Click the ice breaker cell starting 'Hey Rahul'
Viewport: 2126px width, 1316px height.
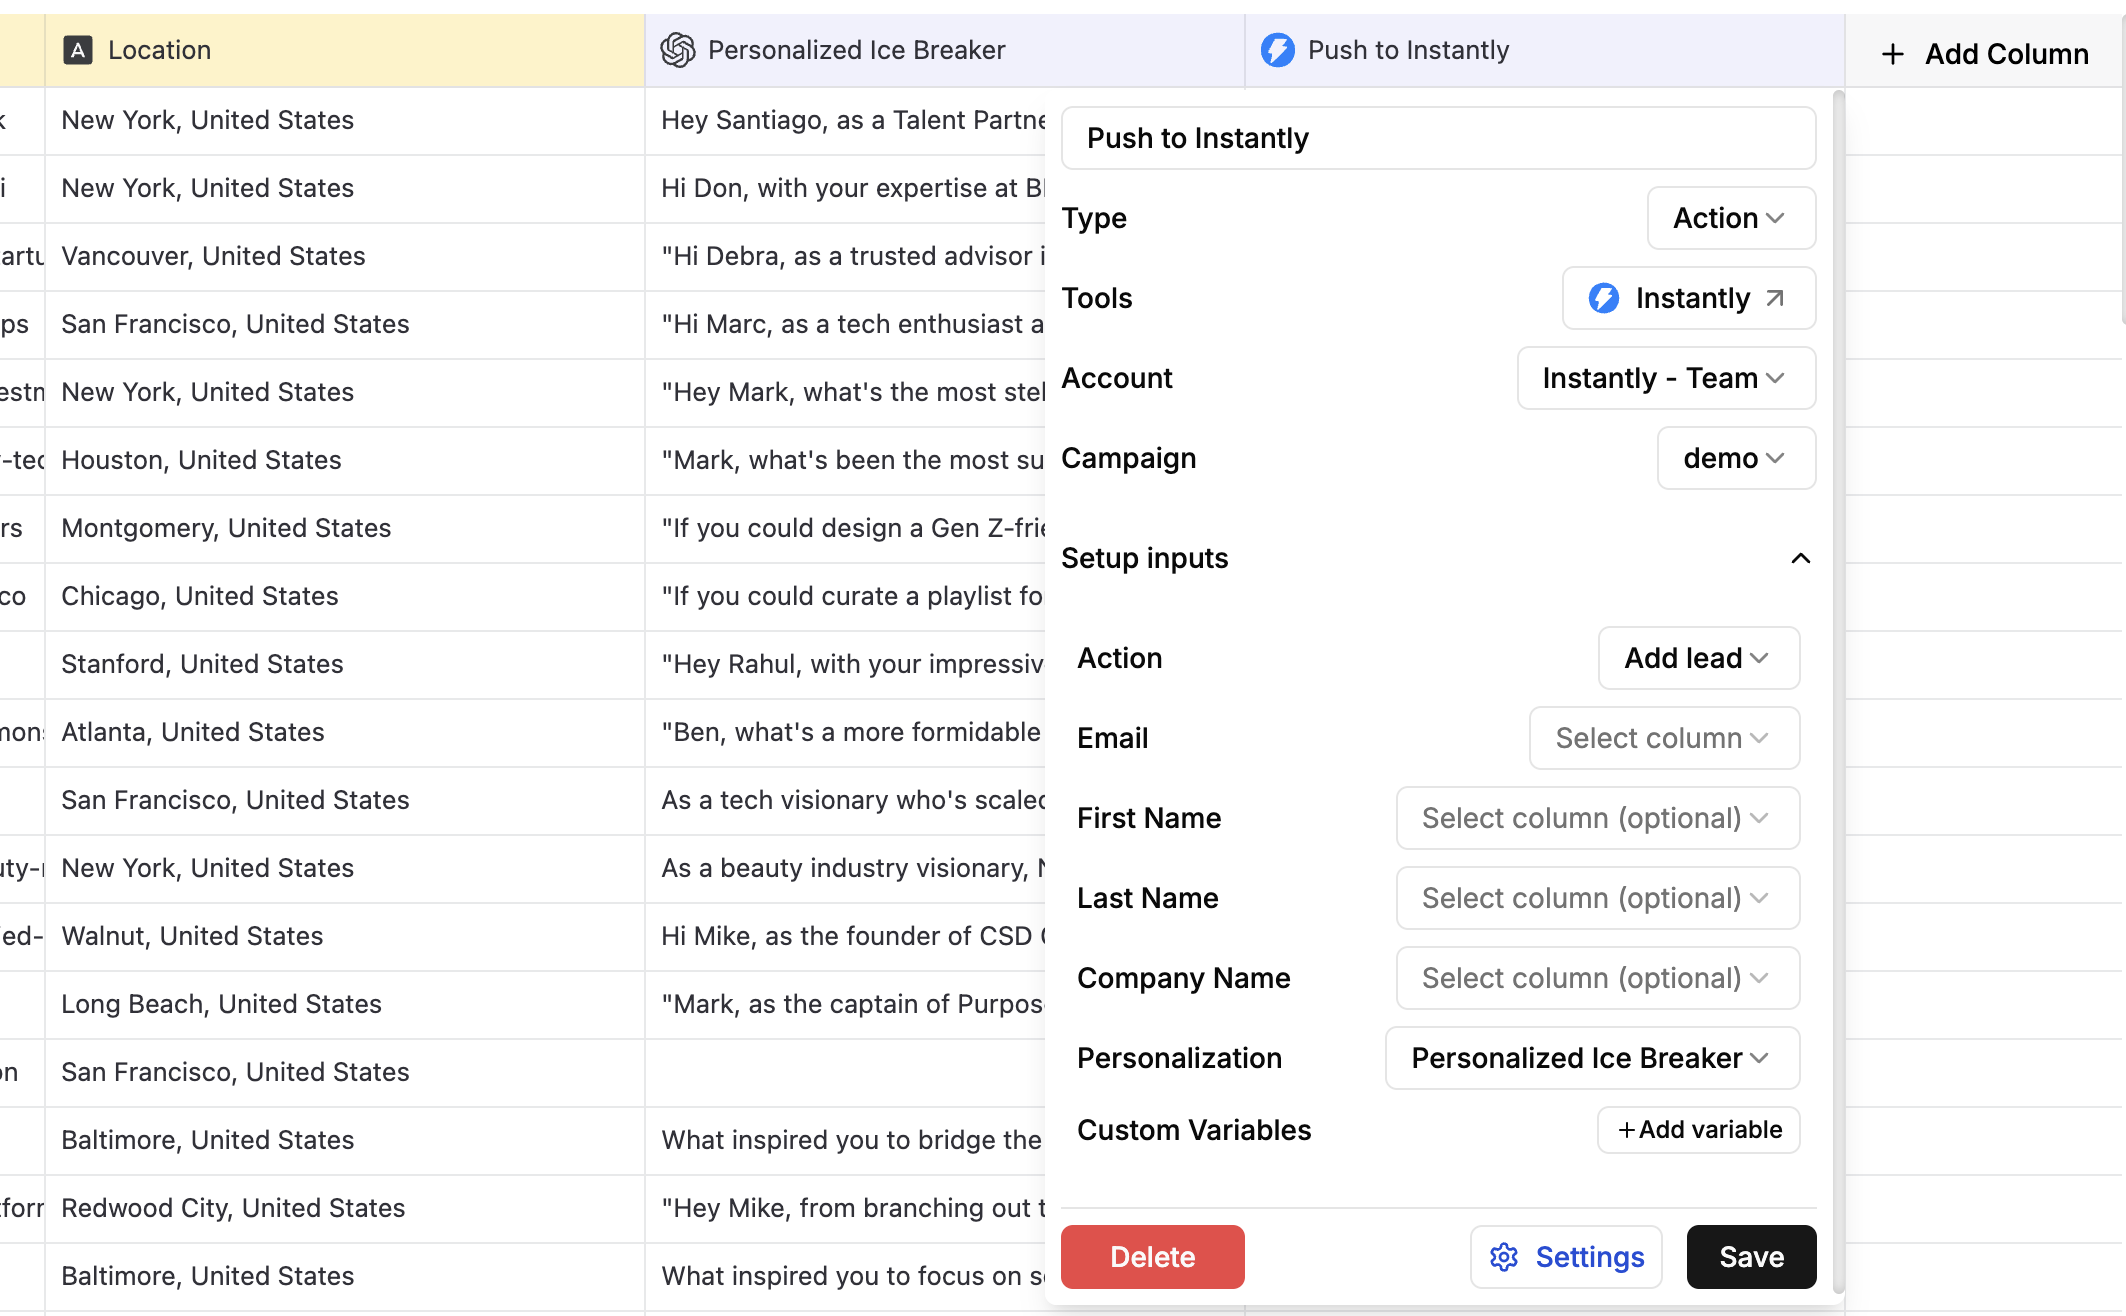click(x=846, y=664)
